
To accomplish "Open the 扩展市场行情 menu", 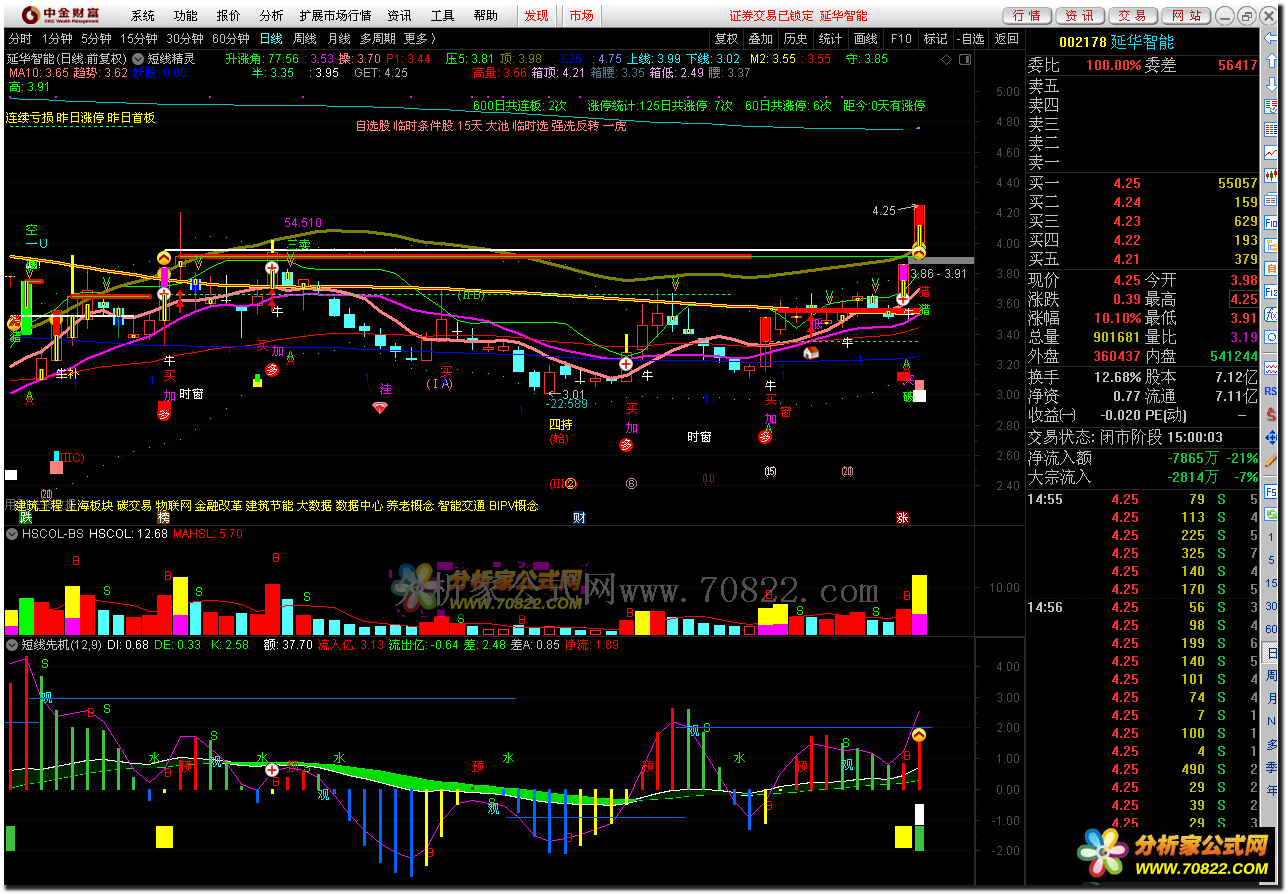I will pos(335,16).
